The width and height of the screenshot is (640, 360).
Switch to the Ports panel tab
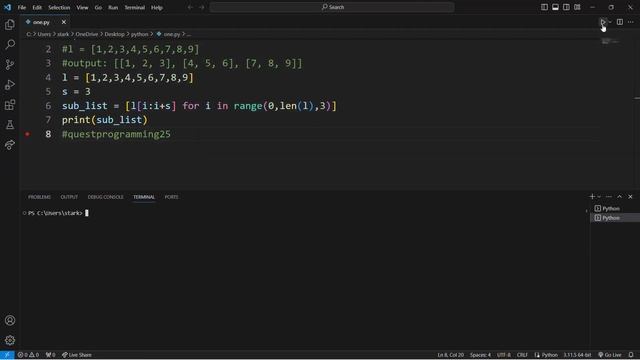[171, 197]
